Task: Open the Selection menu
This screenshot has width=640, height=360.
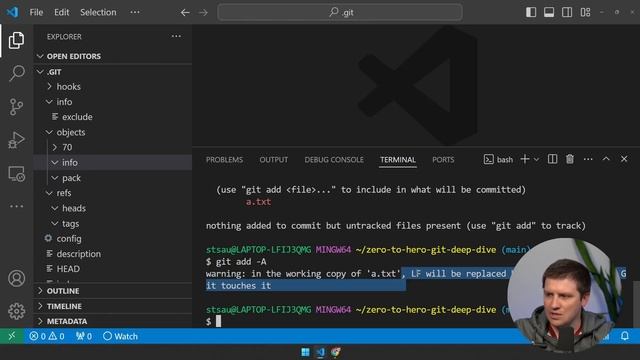Action: click(98, 12)
